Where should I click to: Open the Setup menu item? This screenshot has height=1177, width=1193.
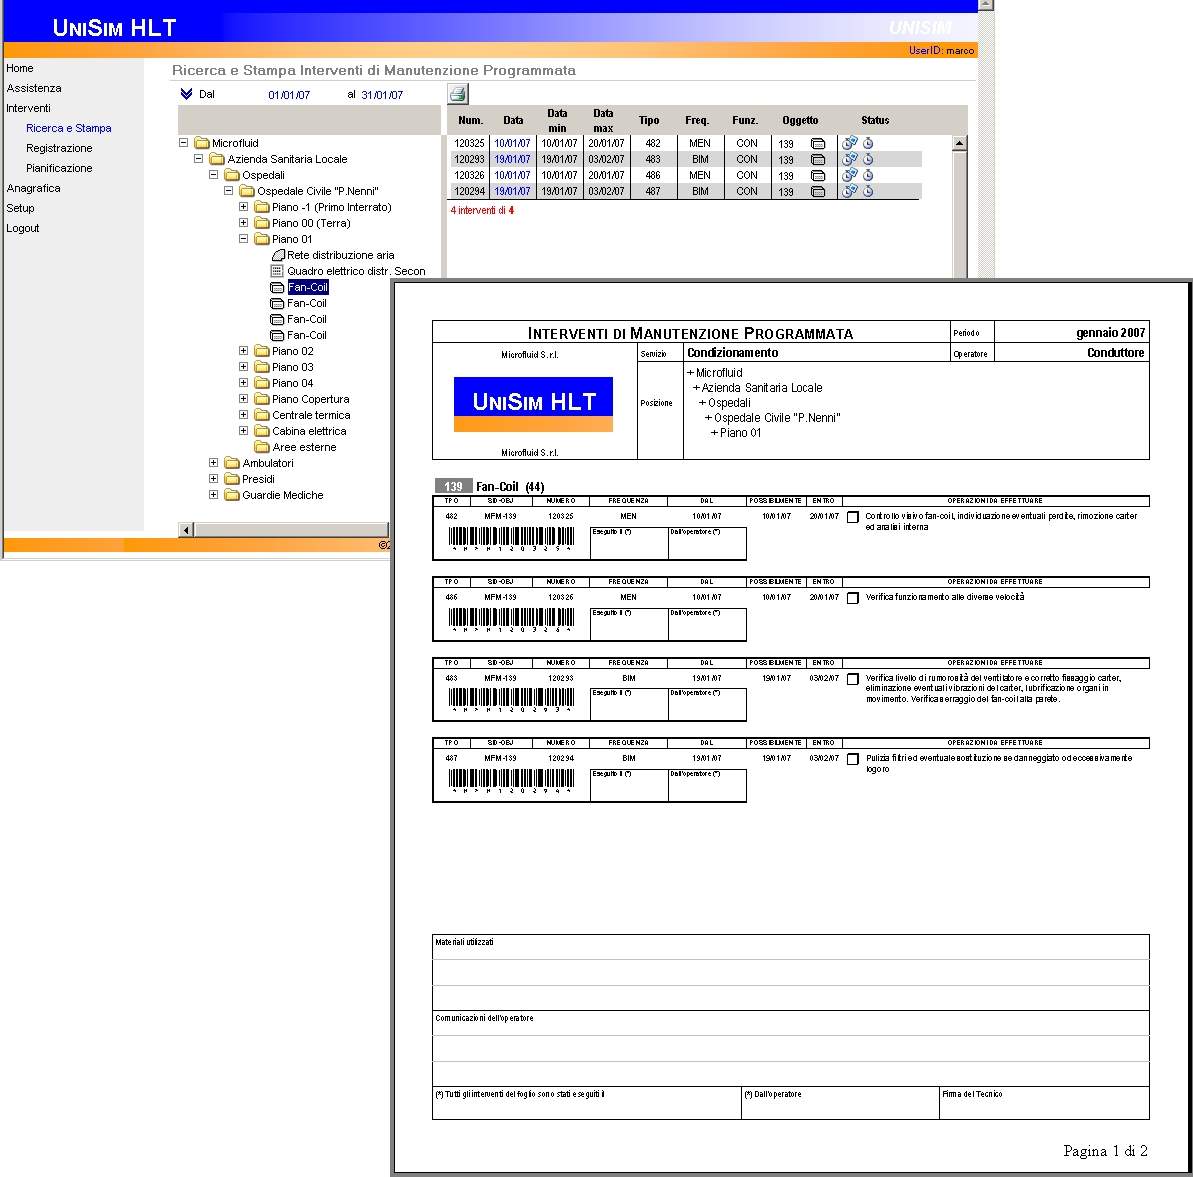pyautogui.click(x=21, y=208)
